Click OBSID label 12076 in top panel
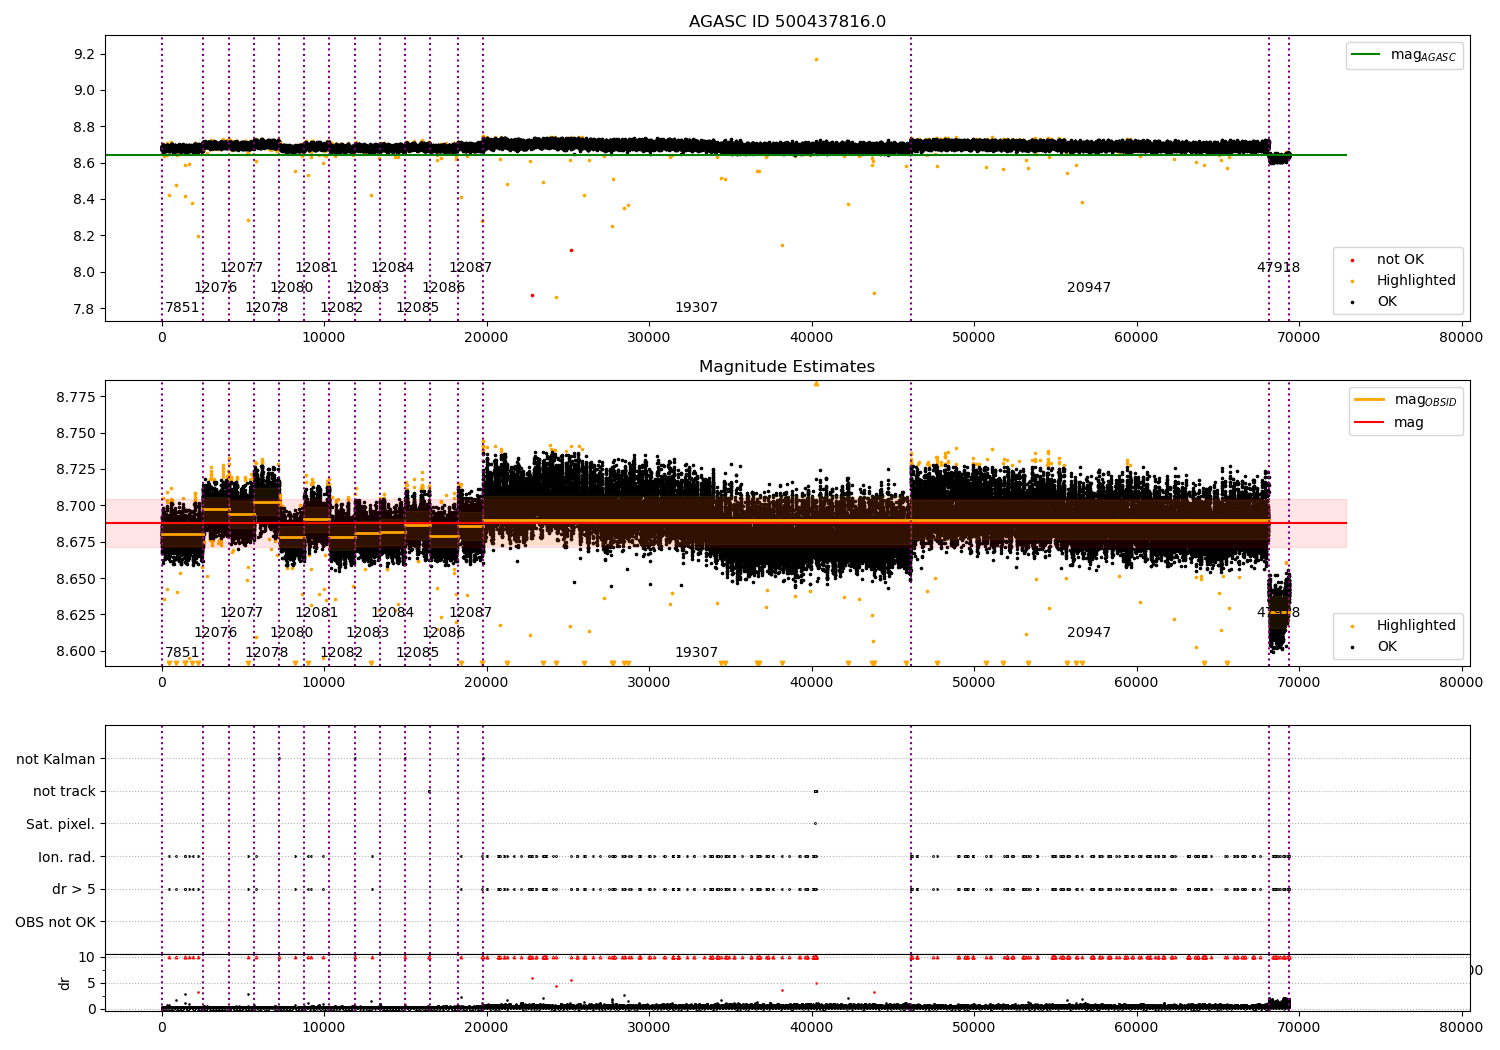The height and width of the screenshot is (1050, 1500). pos(215,288)
